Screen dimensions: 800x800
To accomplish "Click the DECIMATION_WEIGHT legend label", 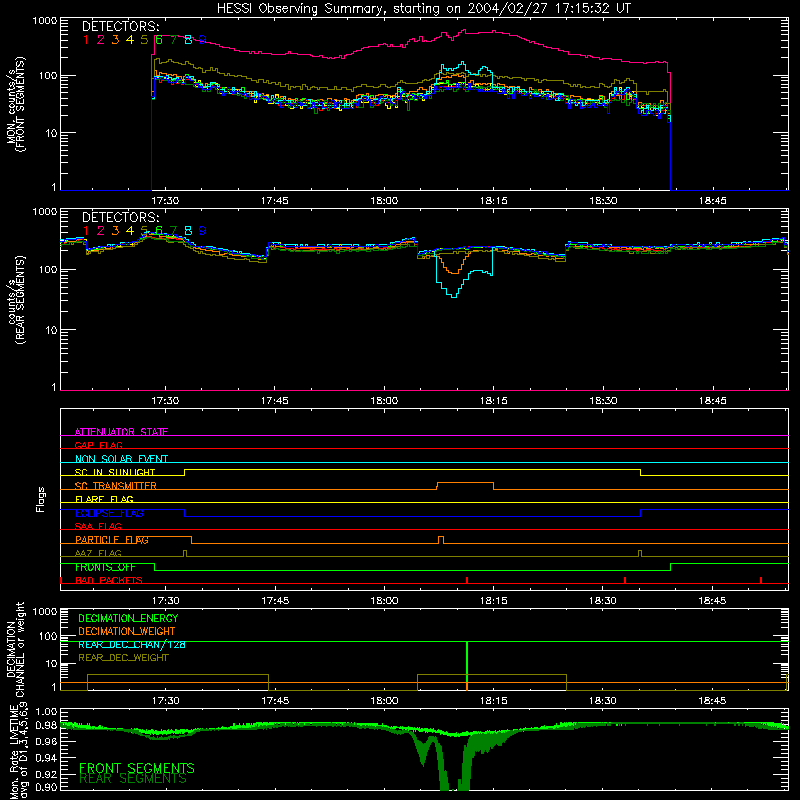I will click(x=127, y=631).
